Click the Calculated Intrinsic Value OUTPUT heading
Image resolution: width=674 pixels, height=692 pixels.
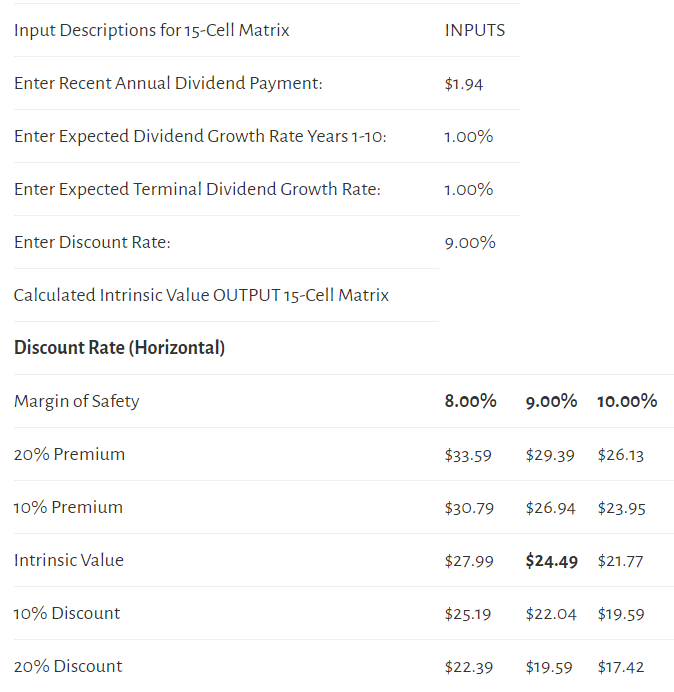[201, 295]
